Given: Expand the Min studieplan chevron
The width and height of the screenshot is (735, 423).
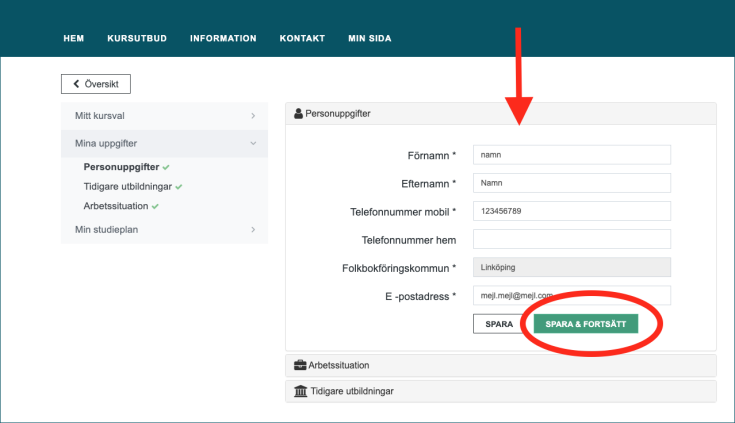Looking at the screenshot, I should [x=253, y=230].
